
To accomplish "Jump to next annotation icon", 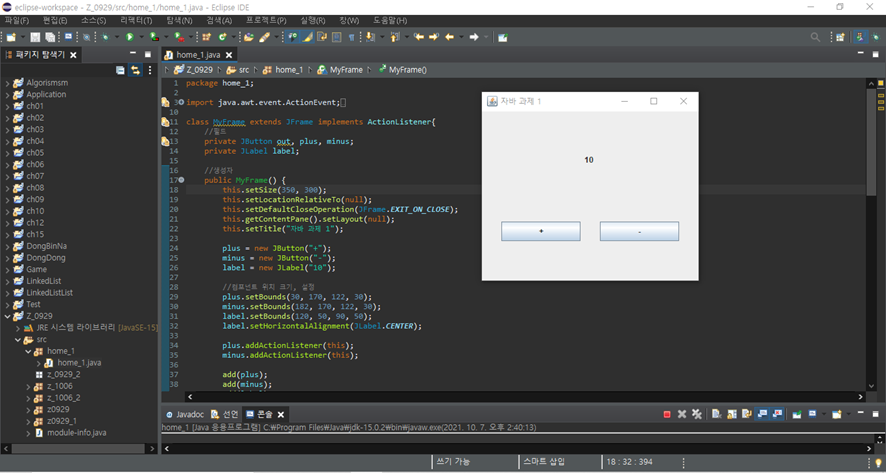I will coord(370,37).
